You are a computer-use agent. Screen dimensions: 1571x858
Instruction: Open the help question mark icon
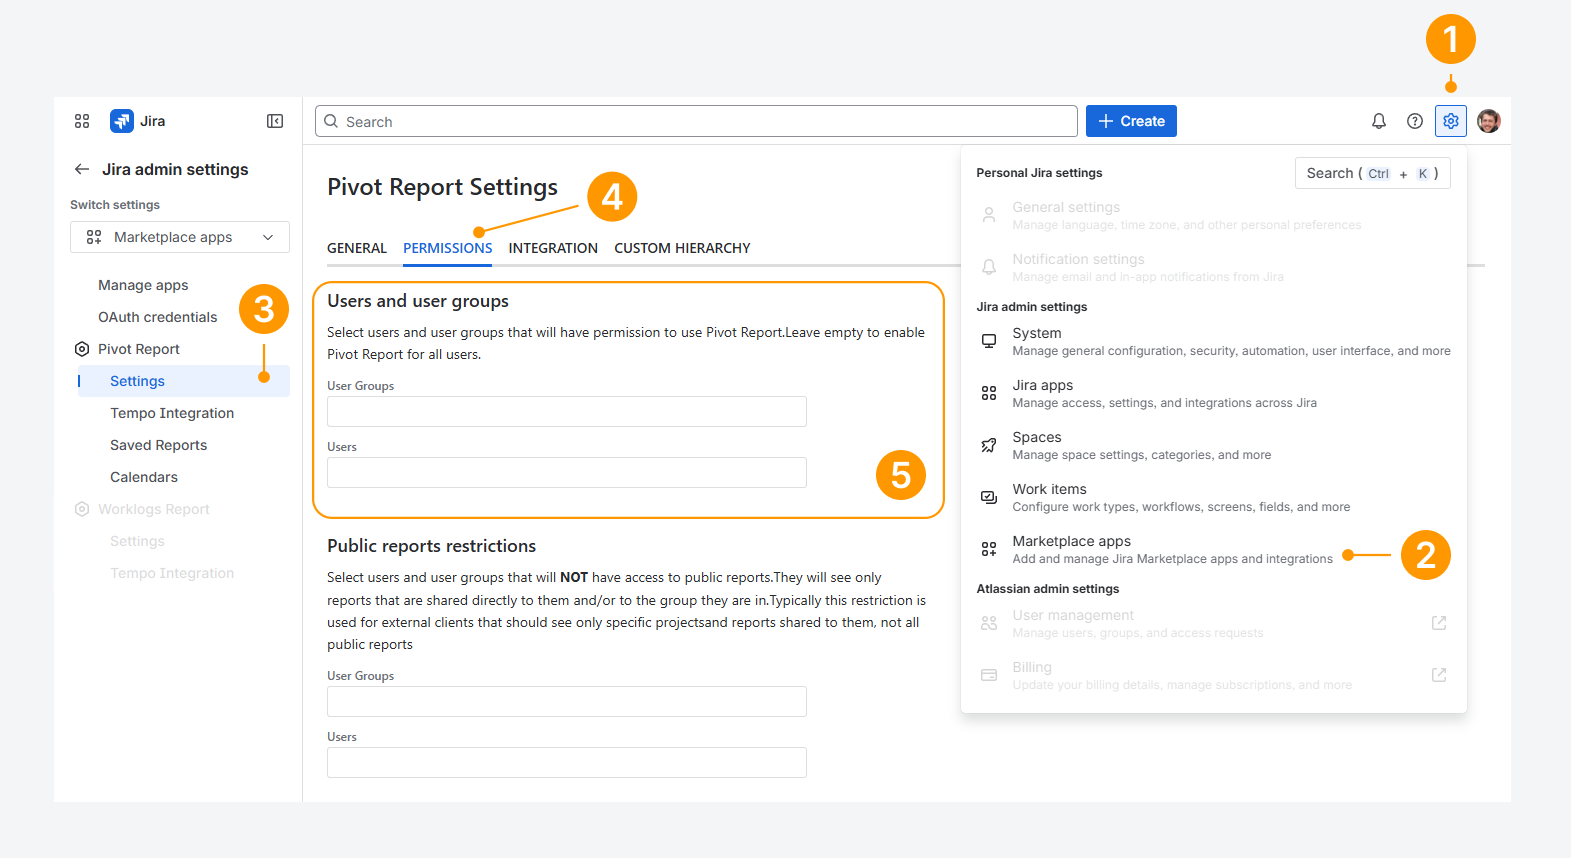click(x=1415, y=121)
